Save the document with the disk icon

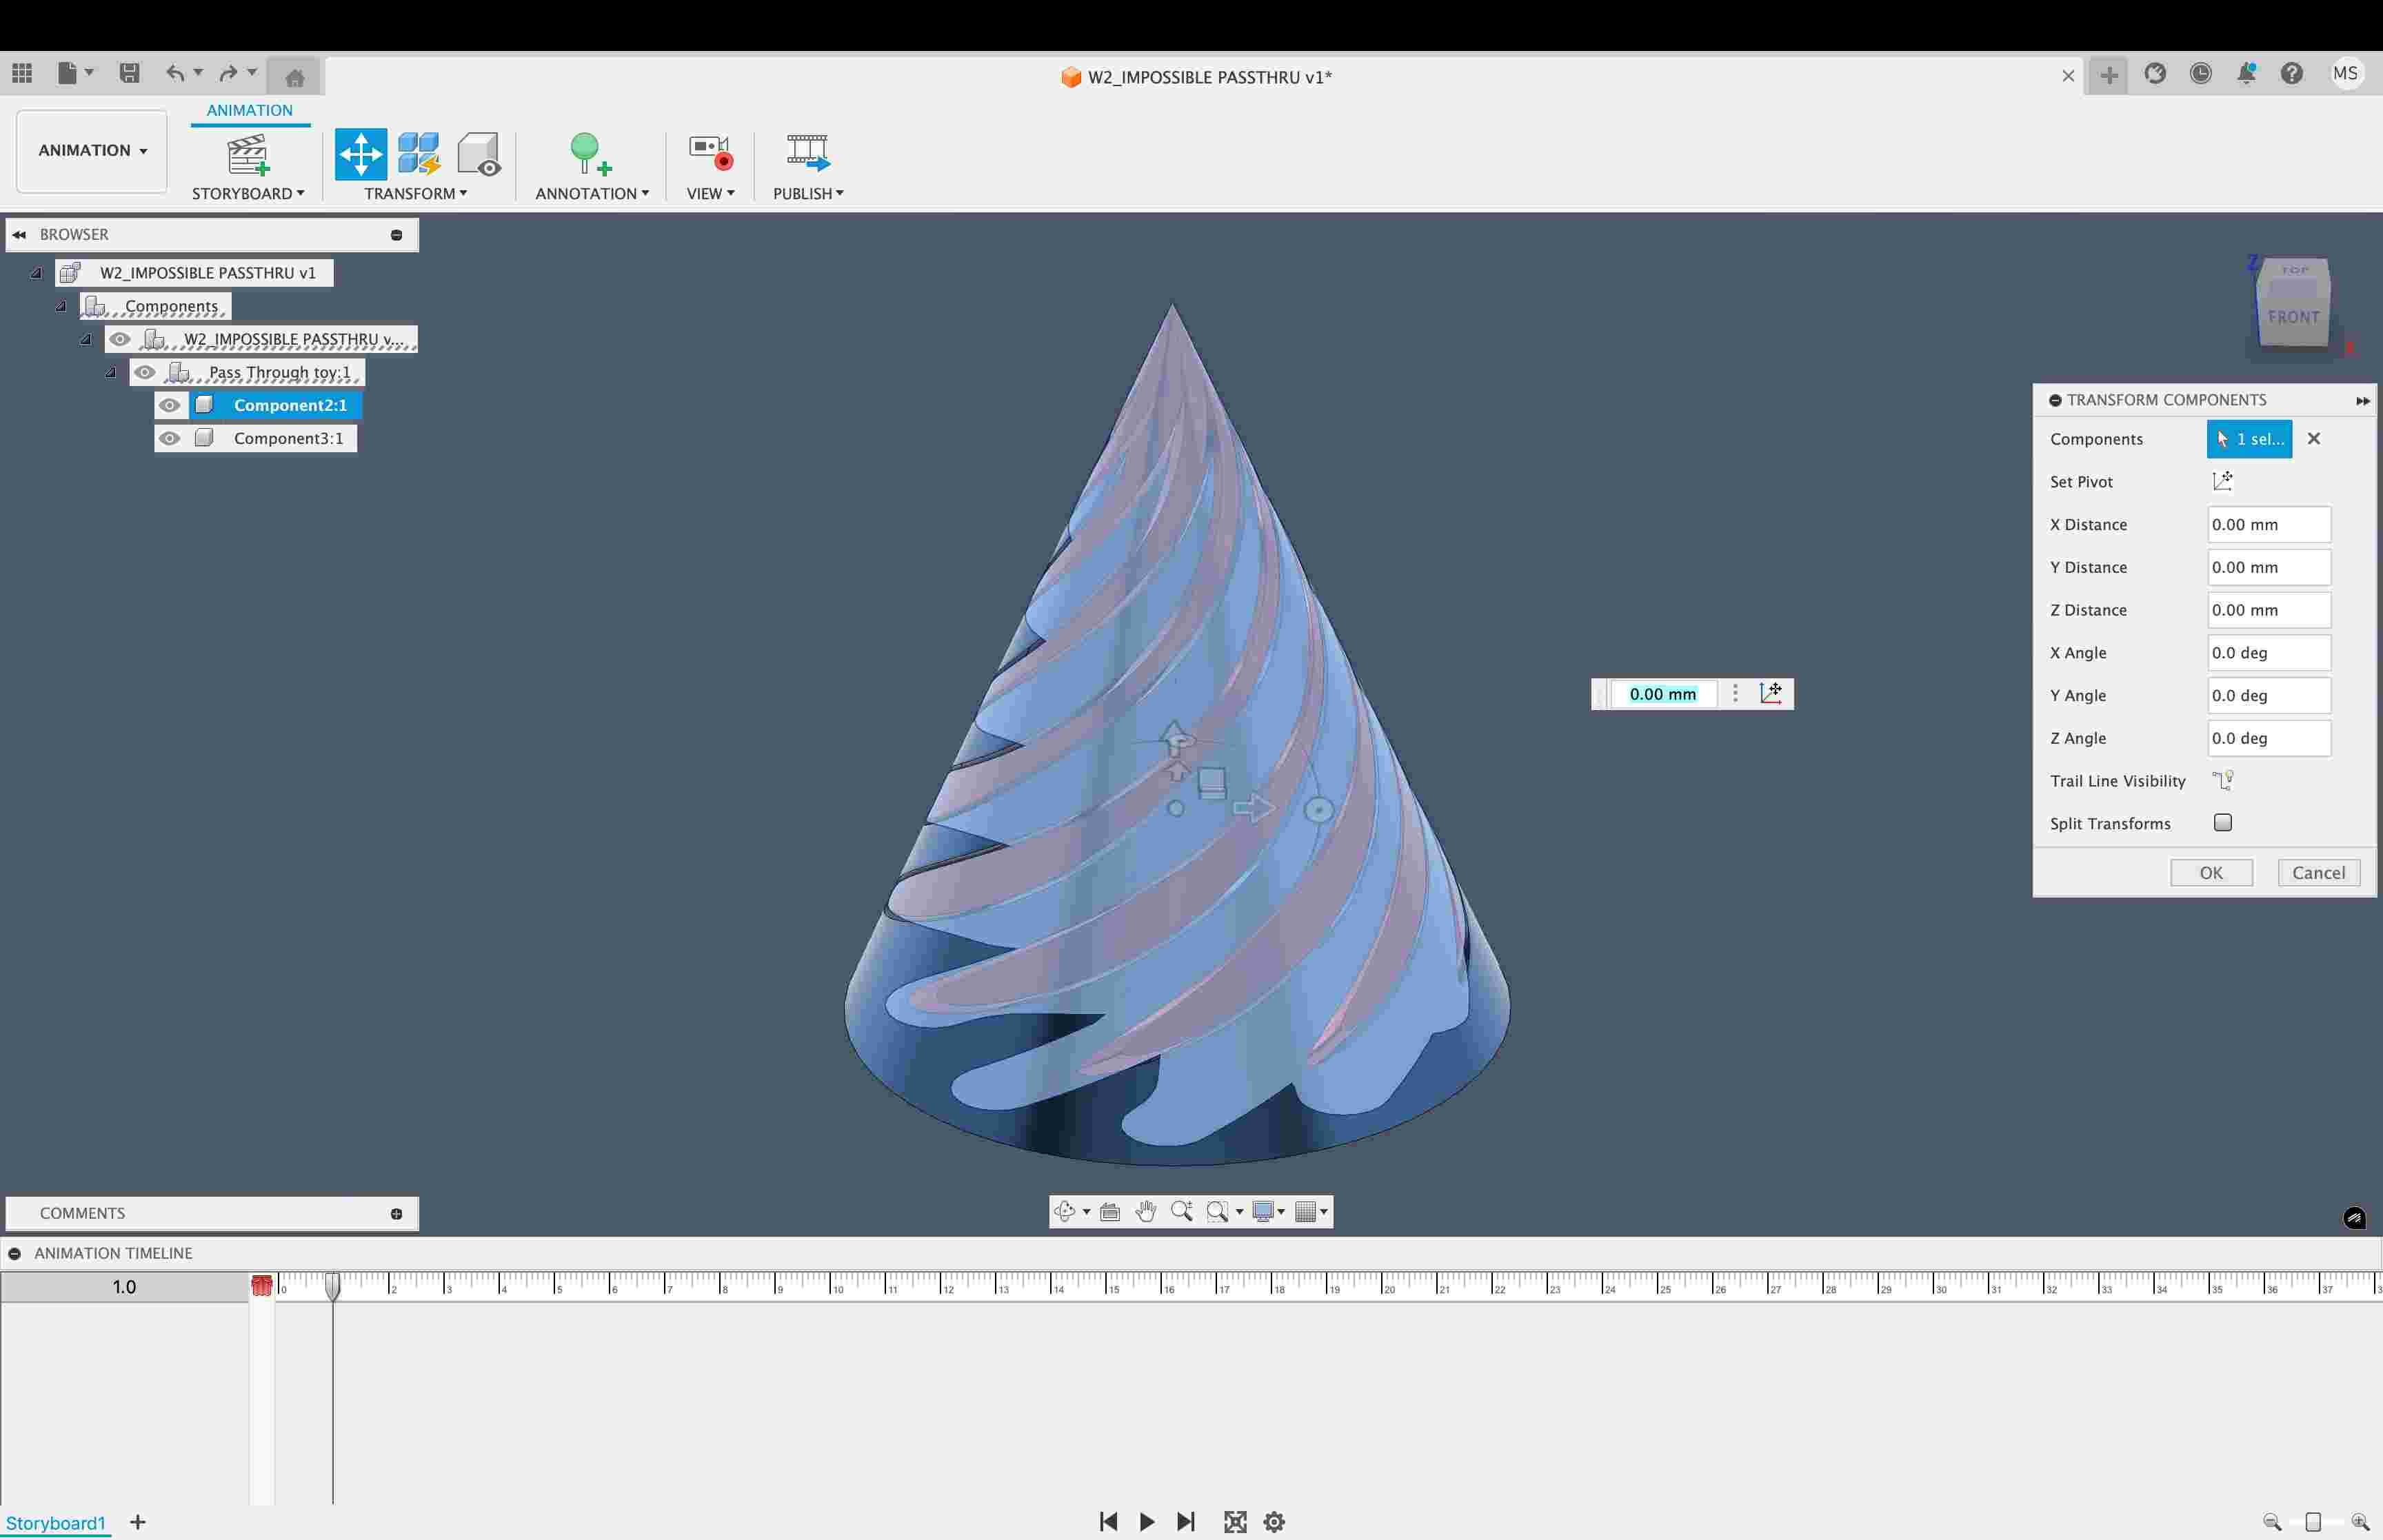coord(129,73)
